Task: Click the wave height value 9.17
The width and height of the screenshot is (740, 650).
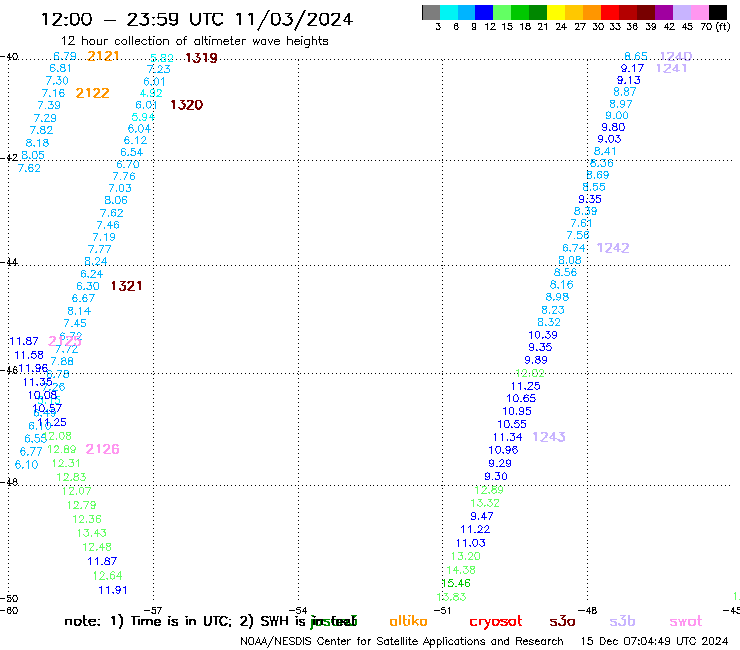Action: click(x=632, y=68)
